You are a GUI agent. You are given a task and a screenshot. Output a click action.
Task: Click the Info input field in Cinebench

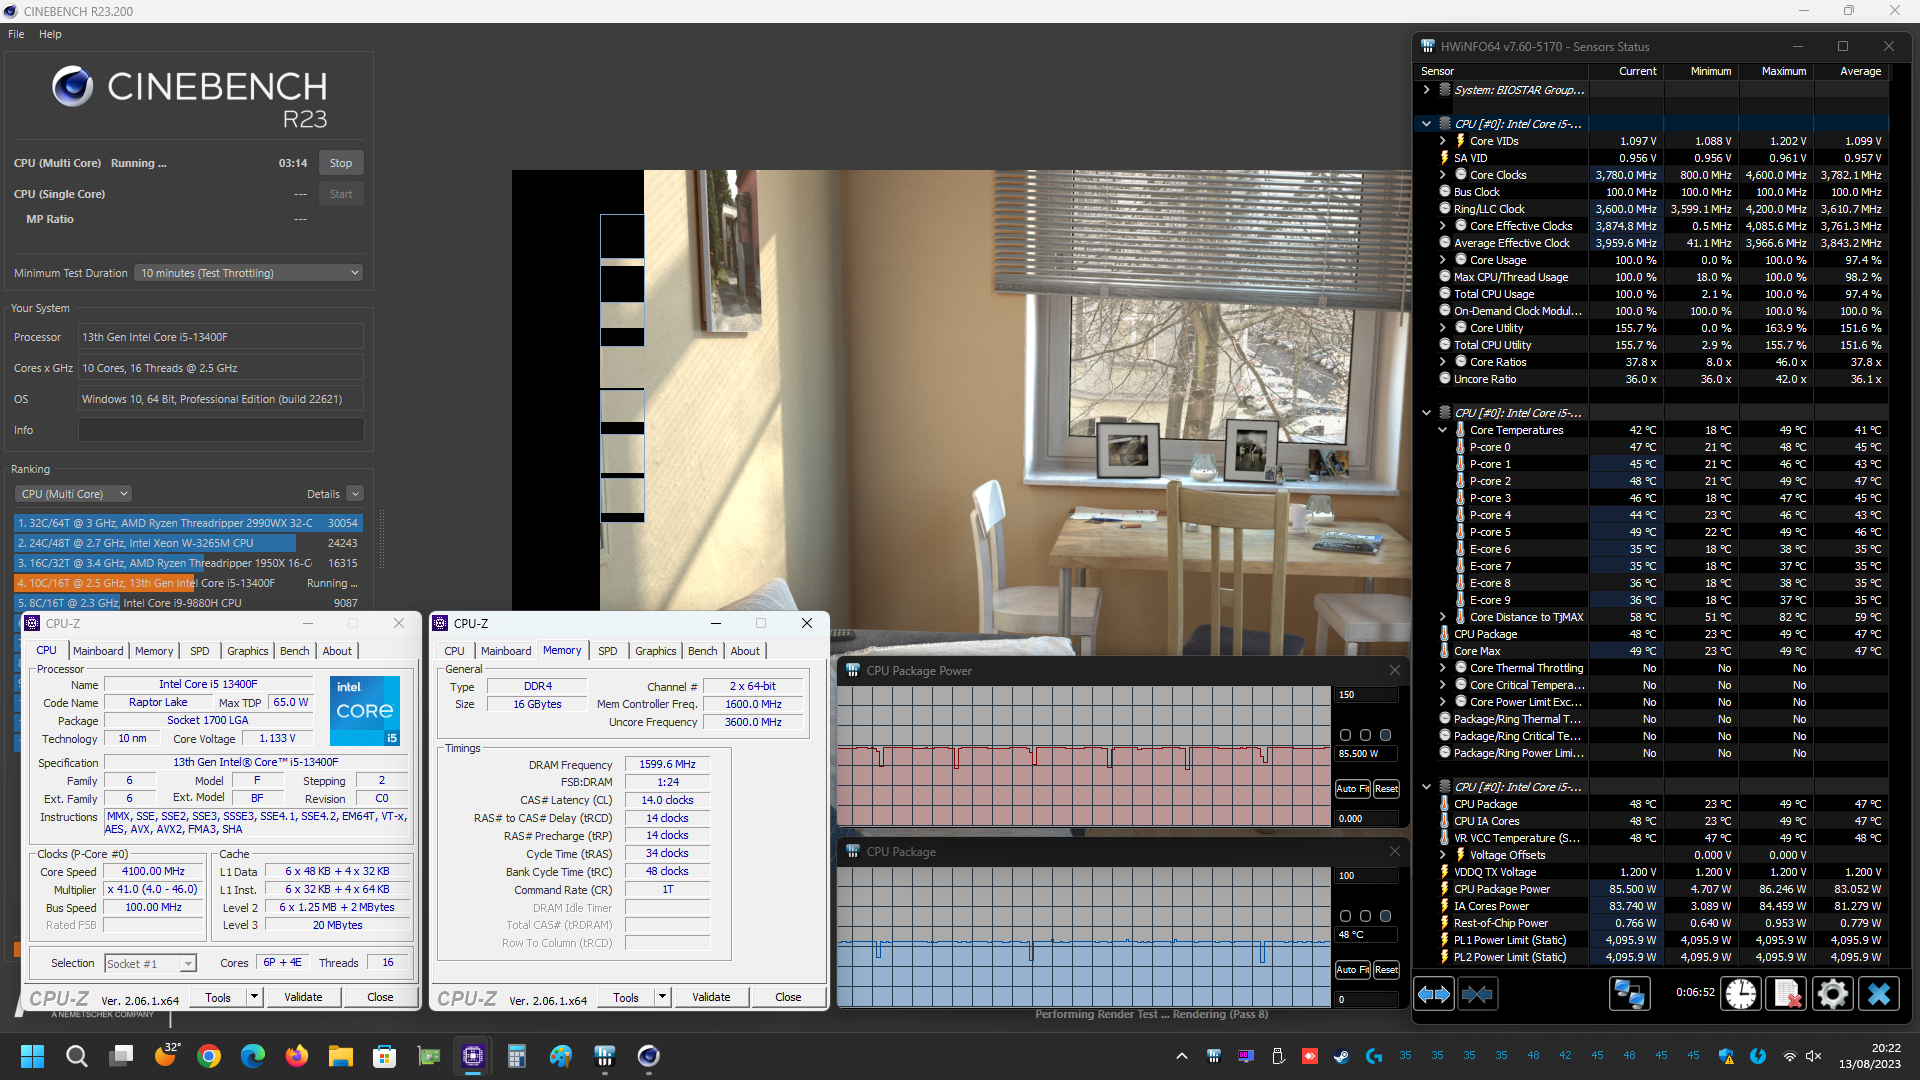(221, 430)
